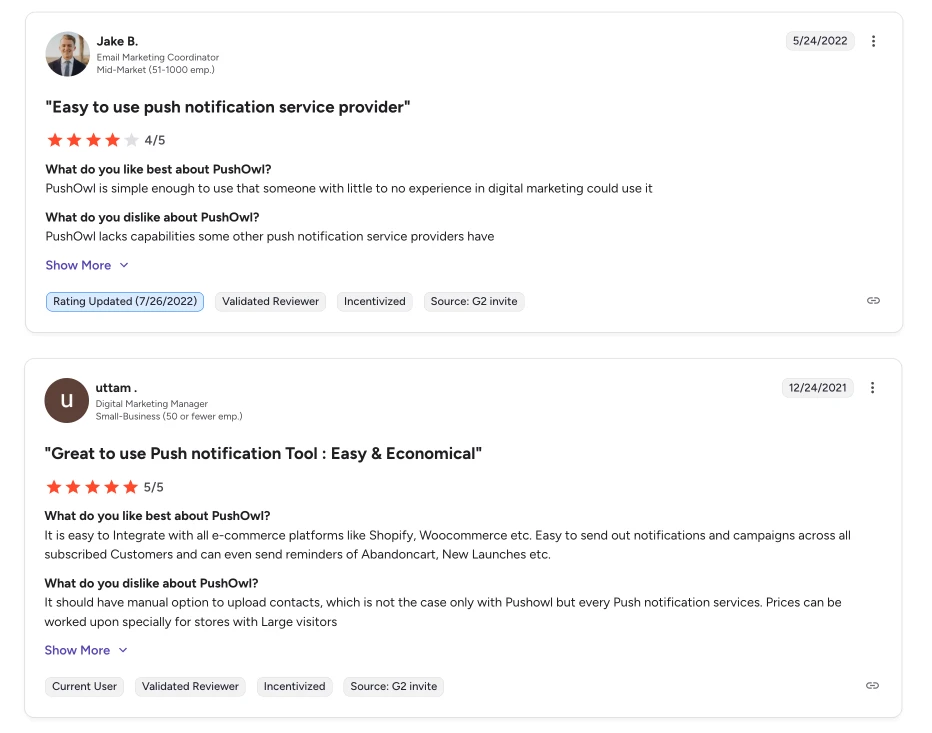Click the 12/24/2021 date on uttam's review
932x733 pixels.
click(x=817, y=388)
